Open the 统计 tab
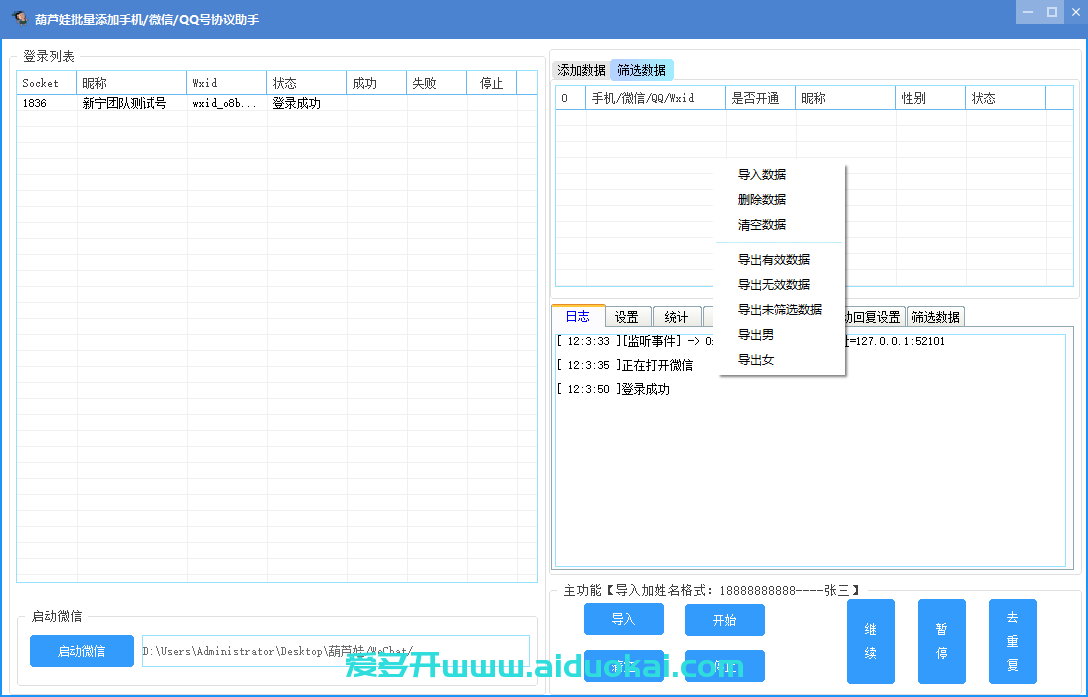Viewport: 1088px width, 697px height. tap(677, 317)
